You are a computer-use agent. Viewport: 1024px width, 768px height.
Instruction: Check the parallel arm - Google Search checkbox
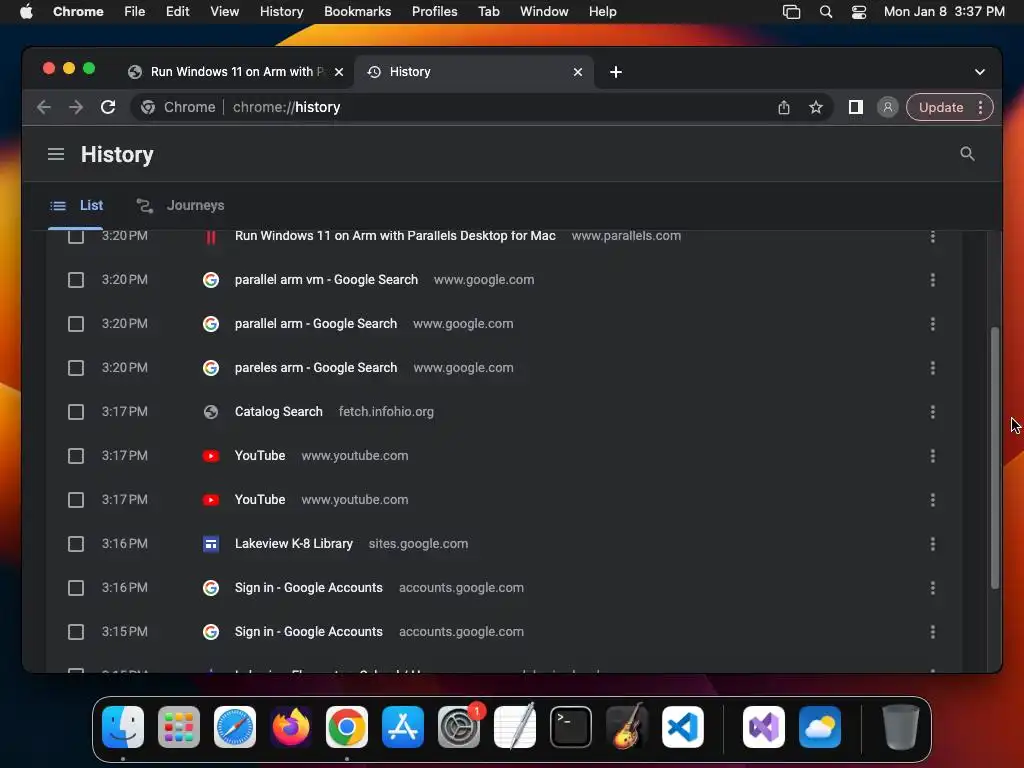click(x=76, y=324)
